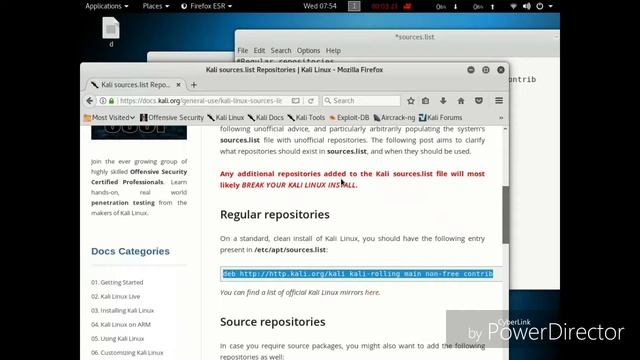Open 01. Getting Started category
This screenshot has width=640, height=360.
pyautogui.click(x=117, y=282)
